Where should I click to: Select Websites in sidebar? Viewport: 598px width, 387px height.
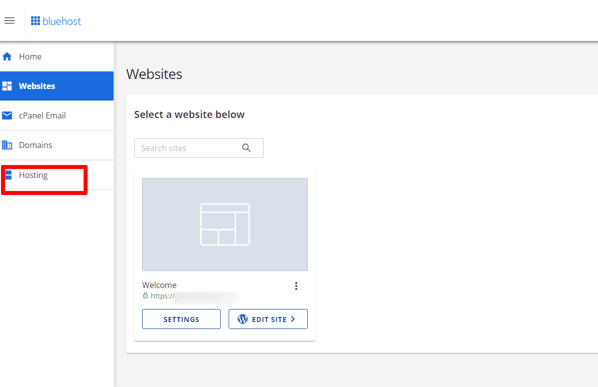[x=57, y=86]
